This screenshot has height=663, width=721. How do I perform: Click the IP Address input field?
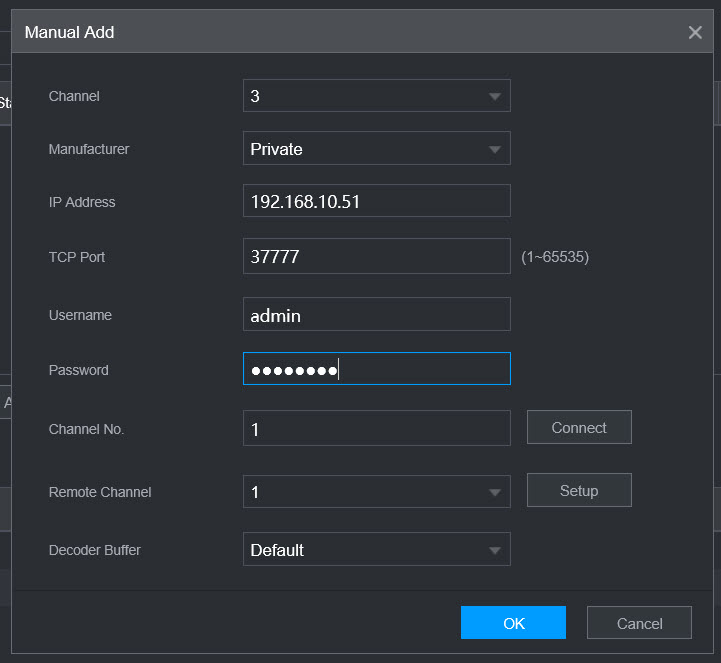(x=376, y=201)
